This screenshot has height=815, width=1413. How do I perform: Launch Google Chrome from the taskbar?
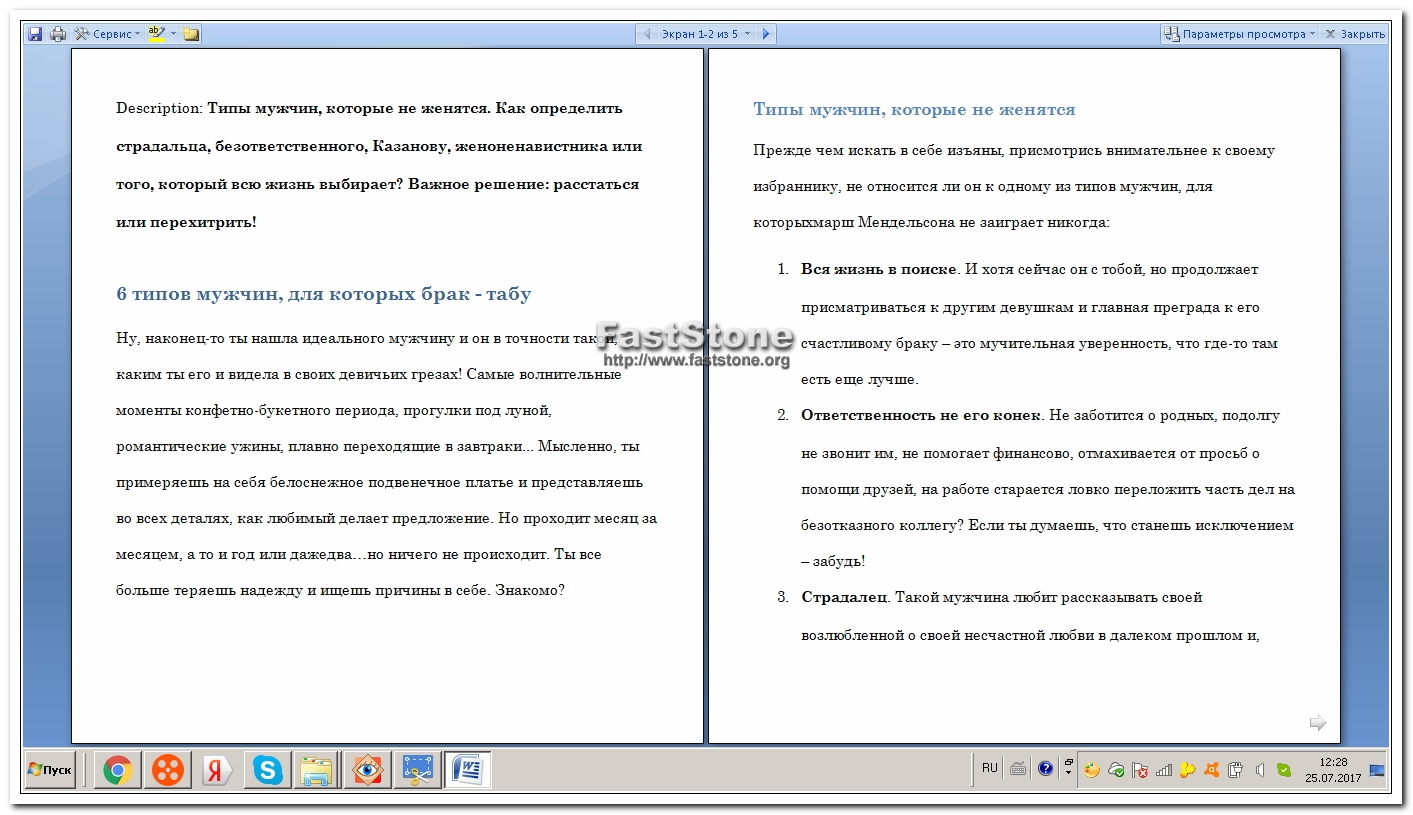tap(117, 770)
